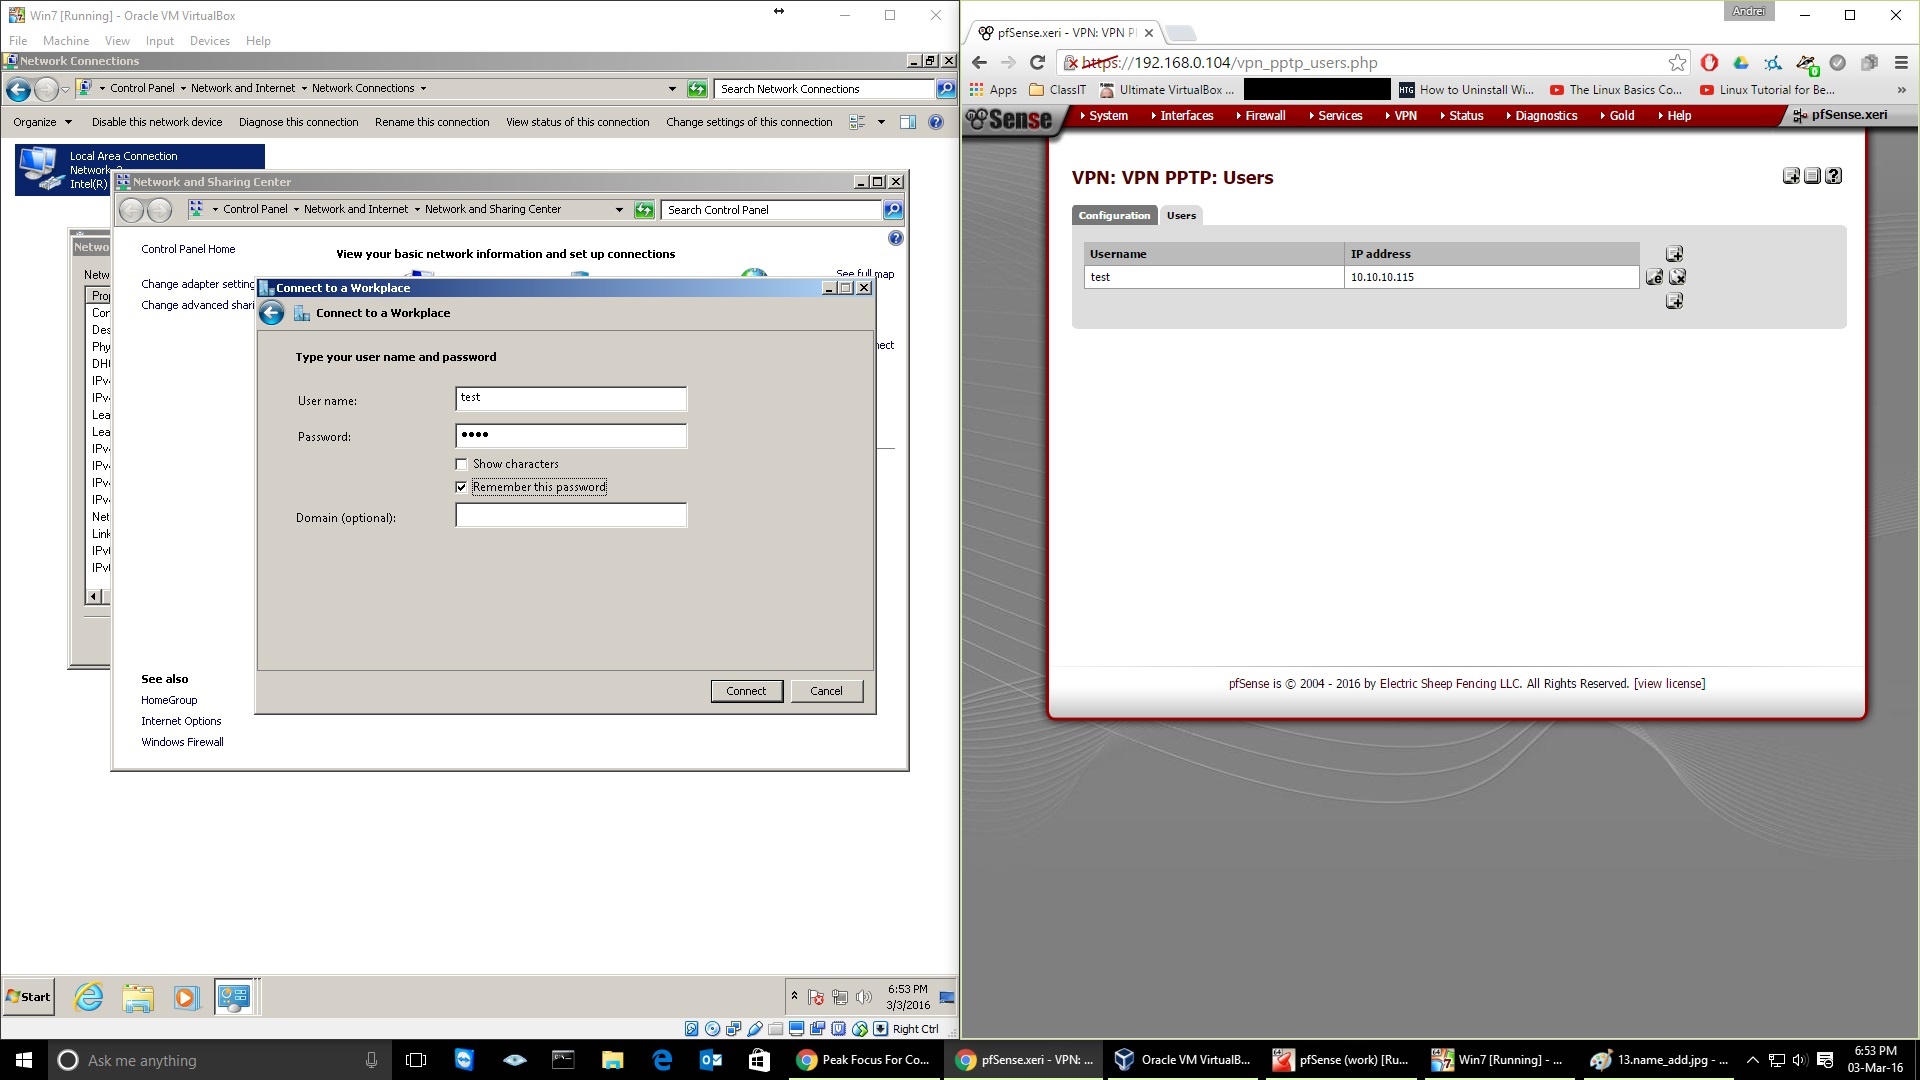1920x1080 pixels.
Task: Show more Chrome bookmarks with the chevron
Action: pyautogui.click(x=1901, y=90)
